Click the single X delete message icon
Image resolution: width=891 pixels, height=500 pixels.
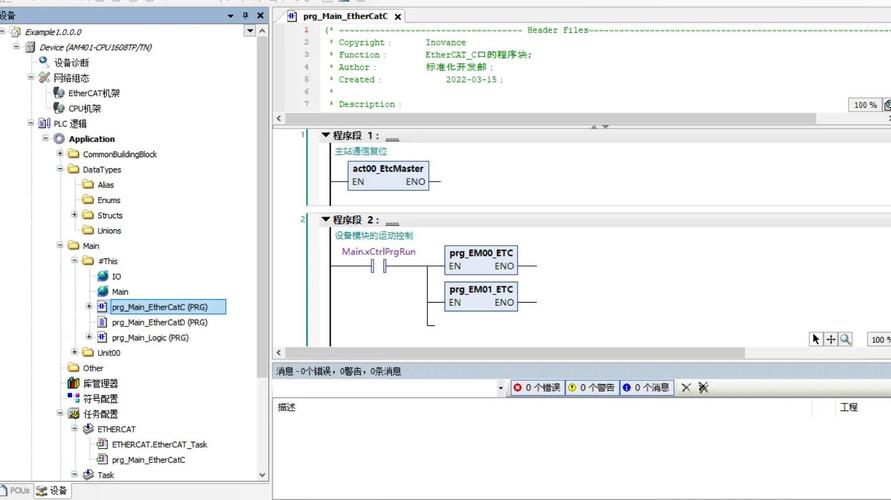pyautogui.click(x=686, y=387)
